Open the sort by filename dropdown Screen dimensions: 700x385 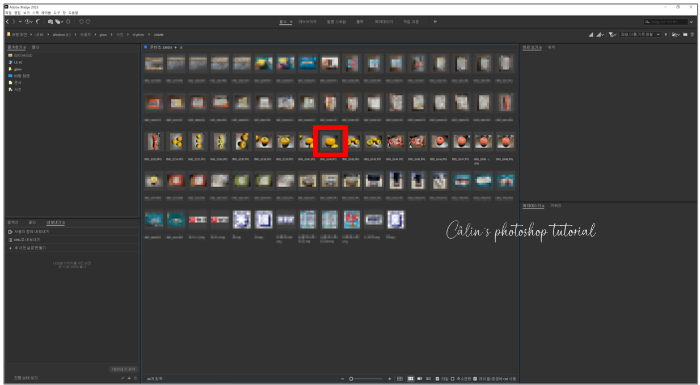point(639,34)
